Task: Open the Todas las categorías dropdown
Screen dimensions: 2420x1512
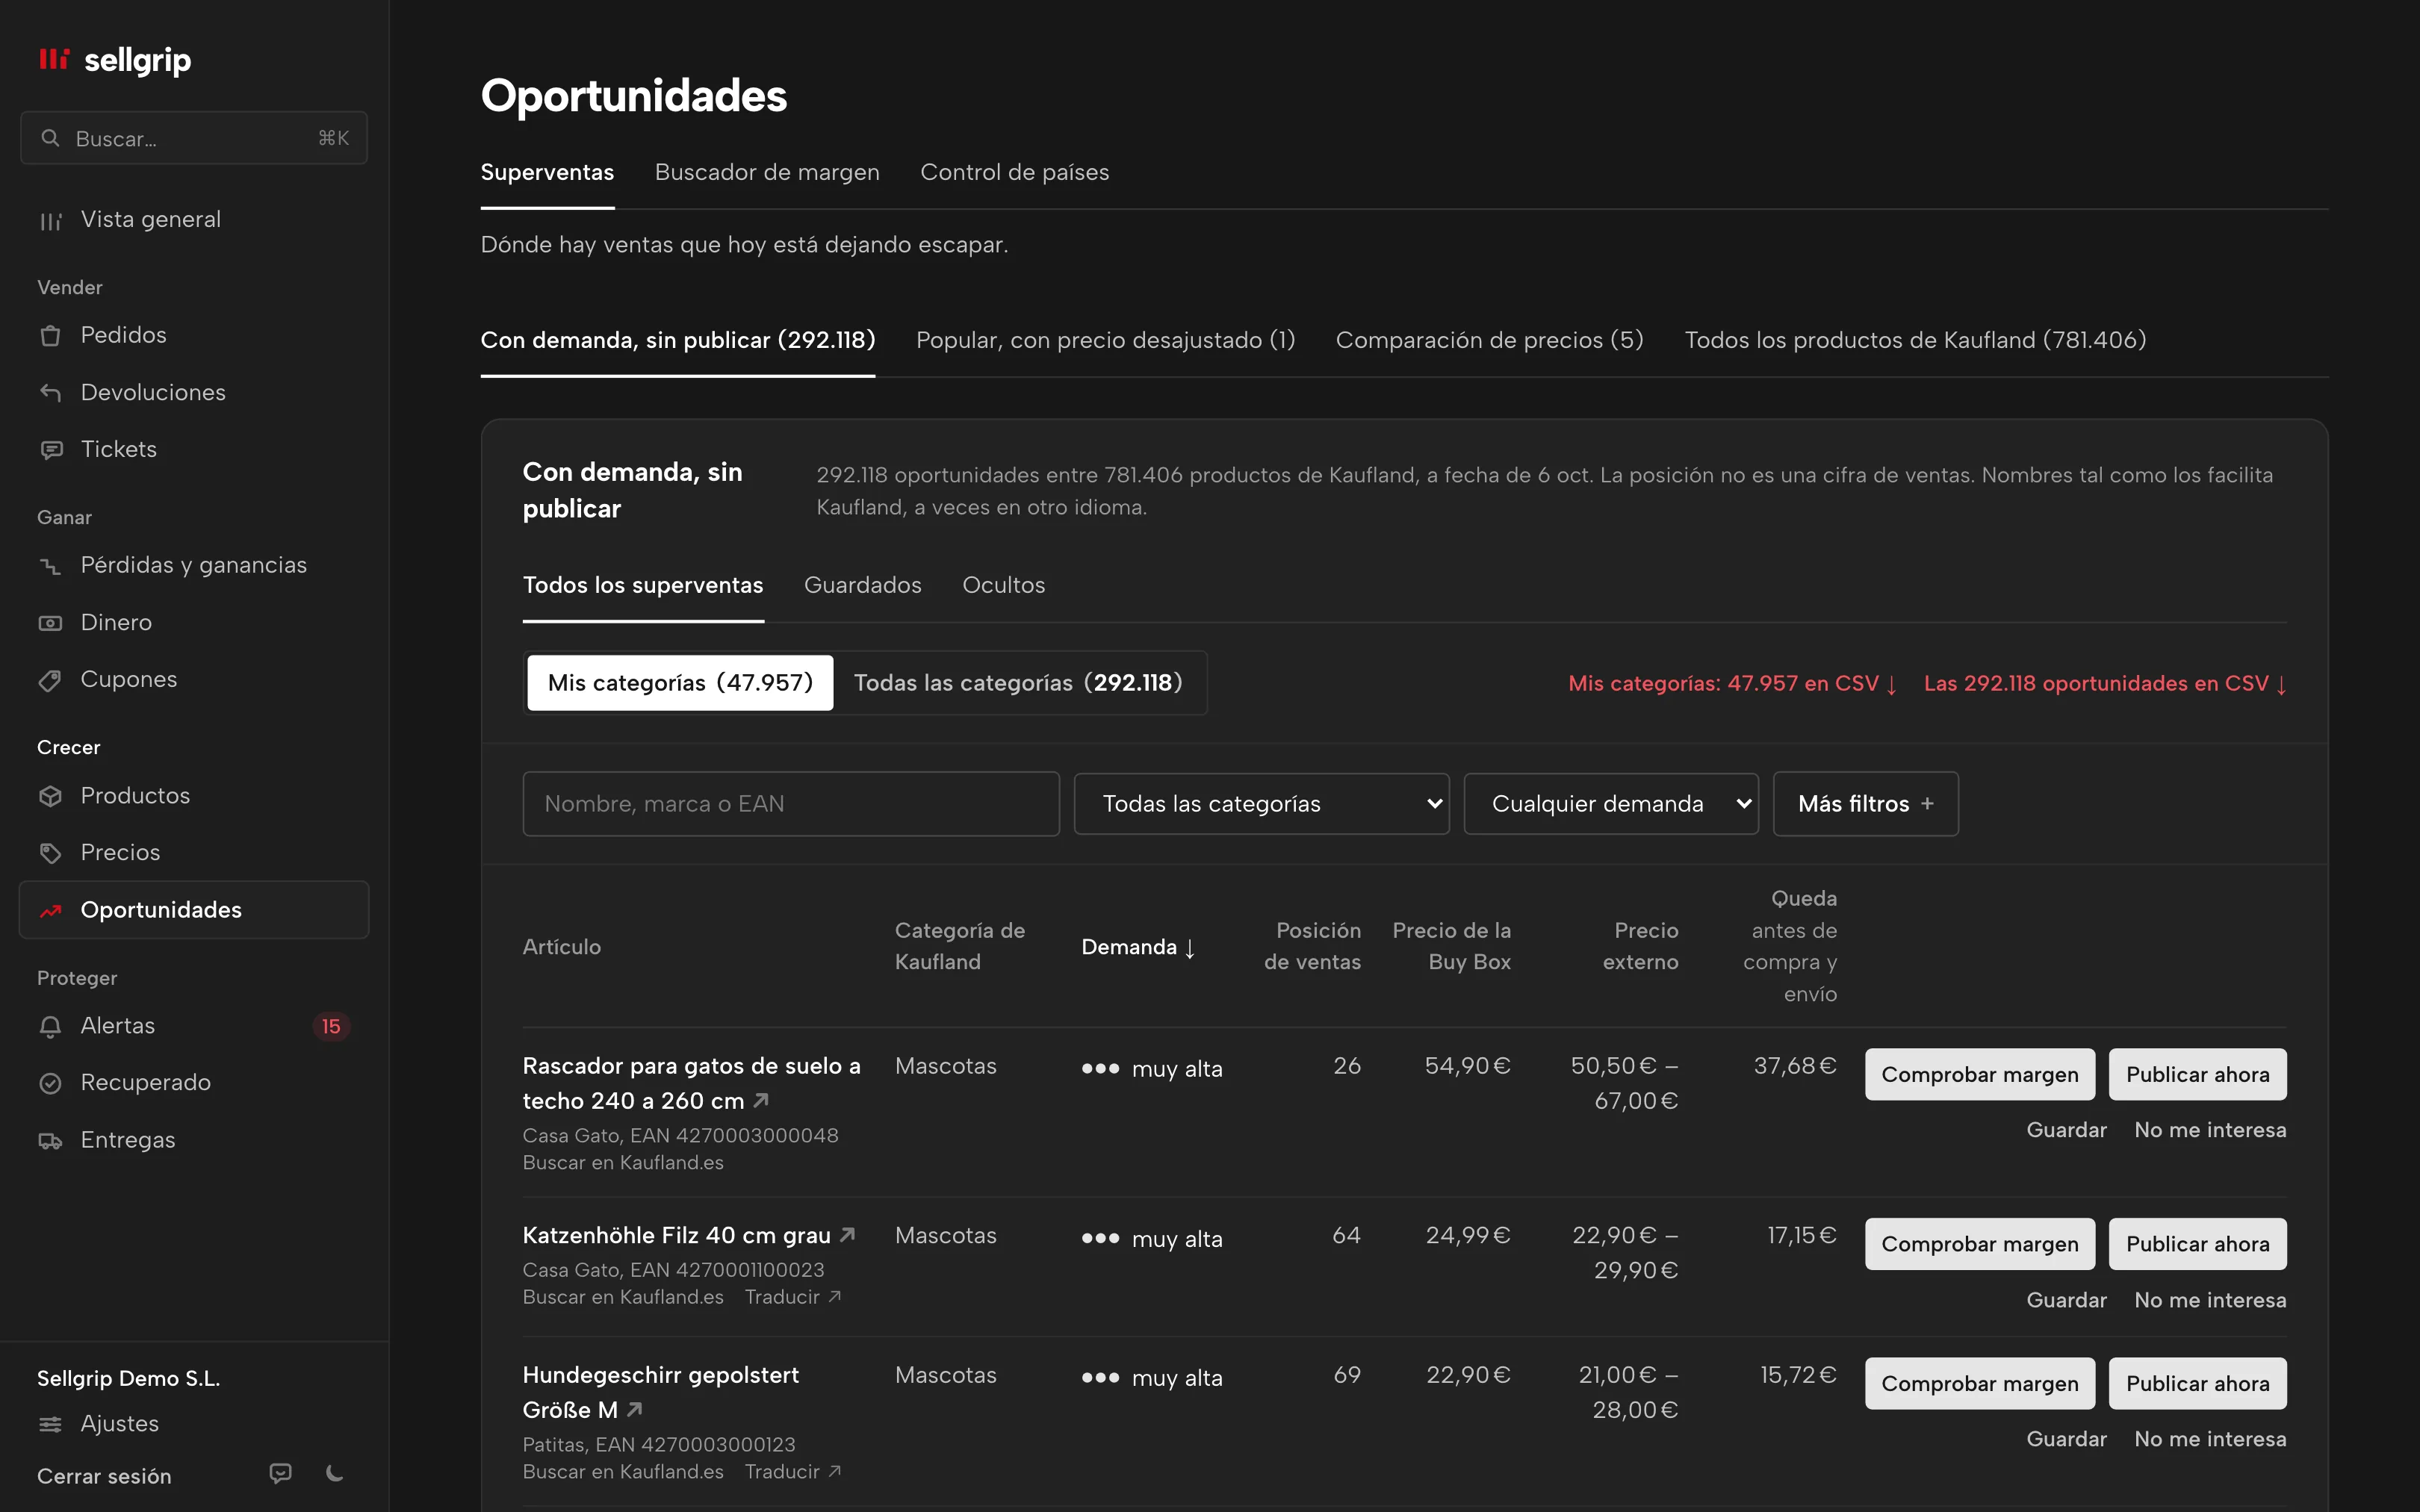Action: [1261, 804]
